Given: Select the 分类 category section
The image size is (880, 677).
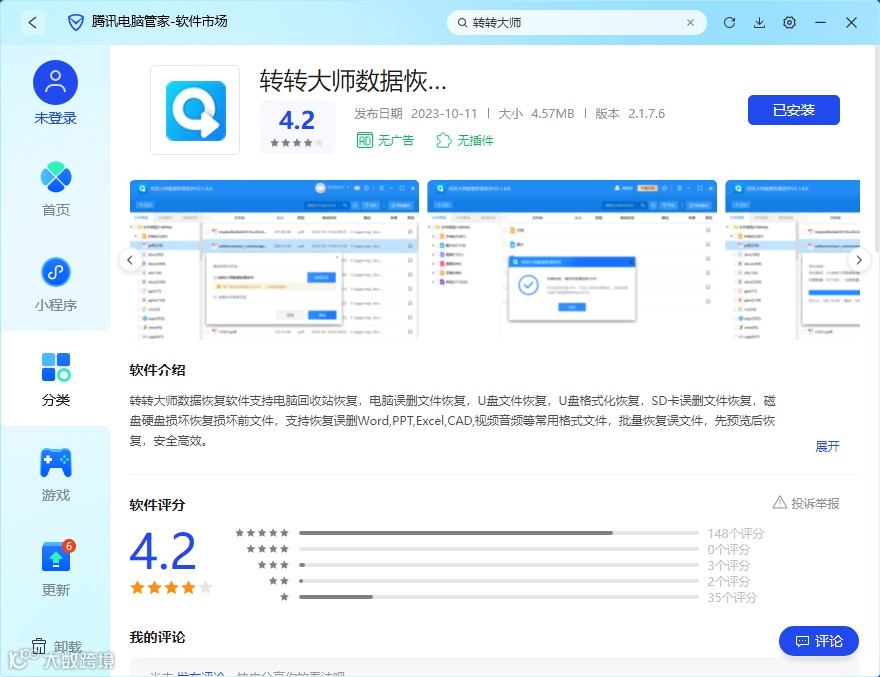Looking at the screenshot, I should pyautogui.click(x=56, y=379).
